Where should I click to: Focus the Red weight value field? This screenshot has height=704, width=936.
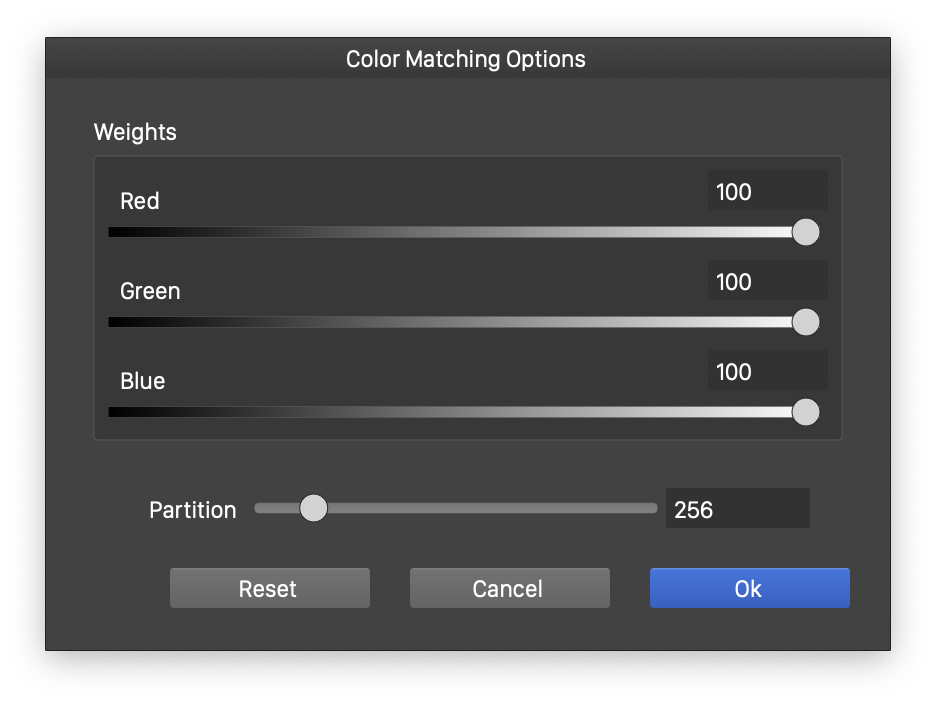767,191
